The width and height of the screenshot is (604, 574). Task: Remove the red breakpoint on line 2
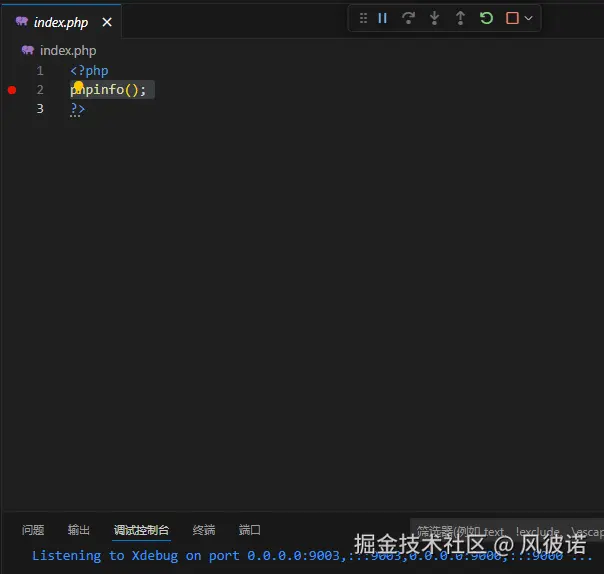[x=12, y=90]
